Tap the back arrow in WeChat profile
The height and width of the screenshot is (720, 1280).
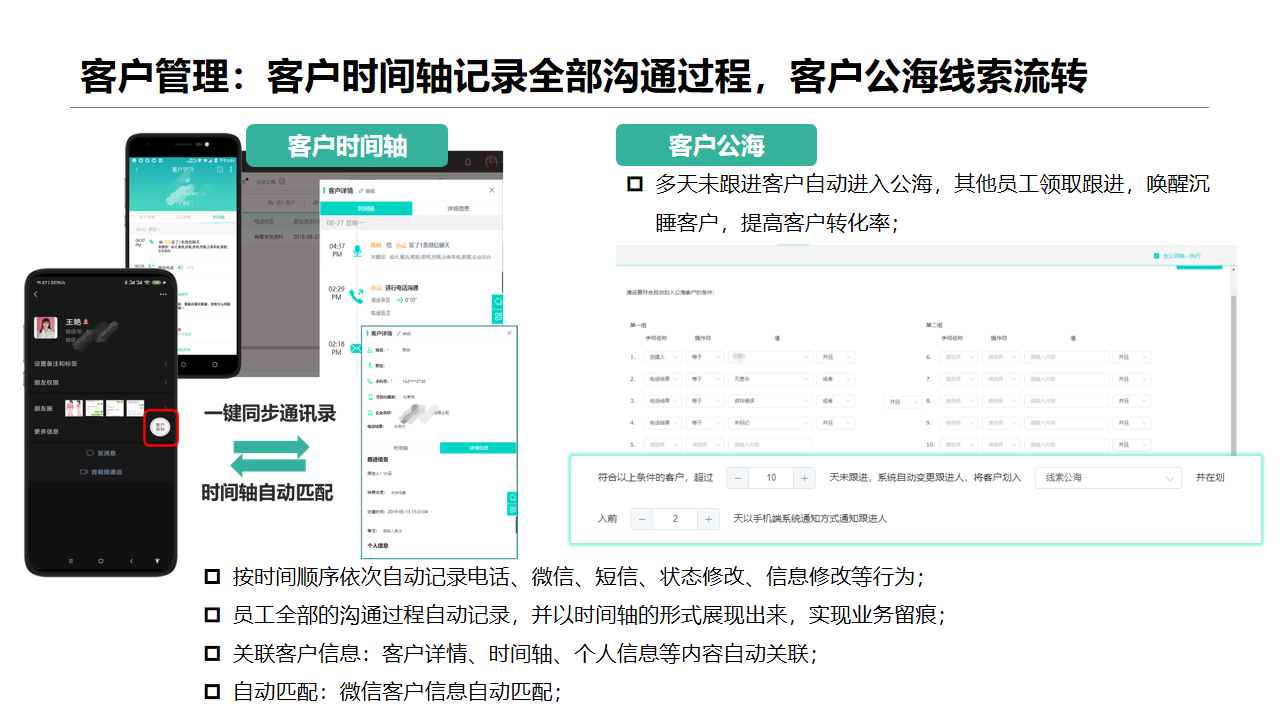(x=36, y=294)
